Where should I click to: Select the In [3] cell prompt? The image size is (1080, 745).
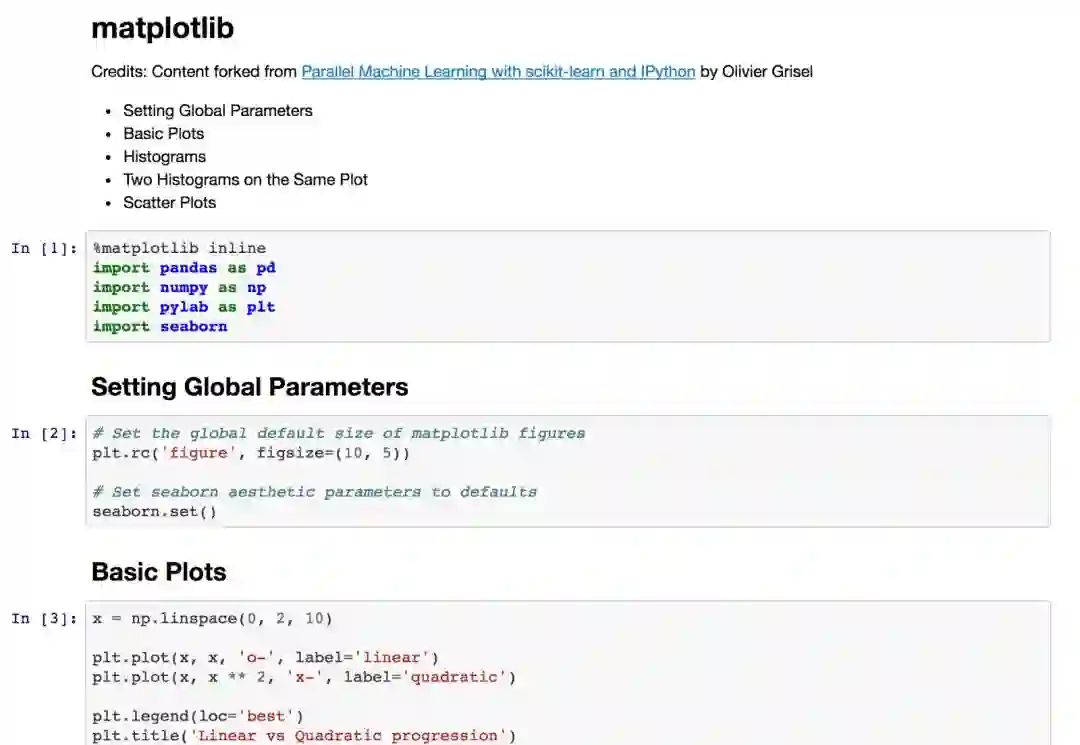point(44,618)
